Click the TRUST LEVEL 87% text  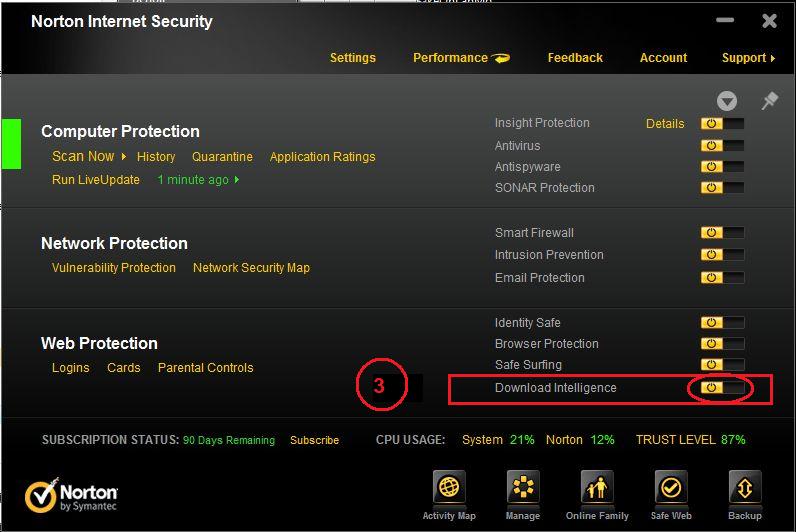click(690, 440)
